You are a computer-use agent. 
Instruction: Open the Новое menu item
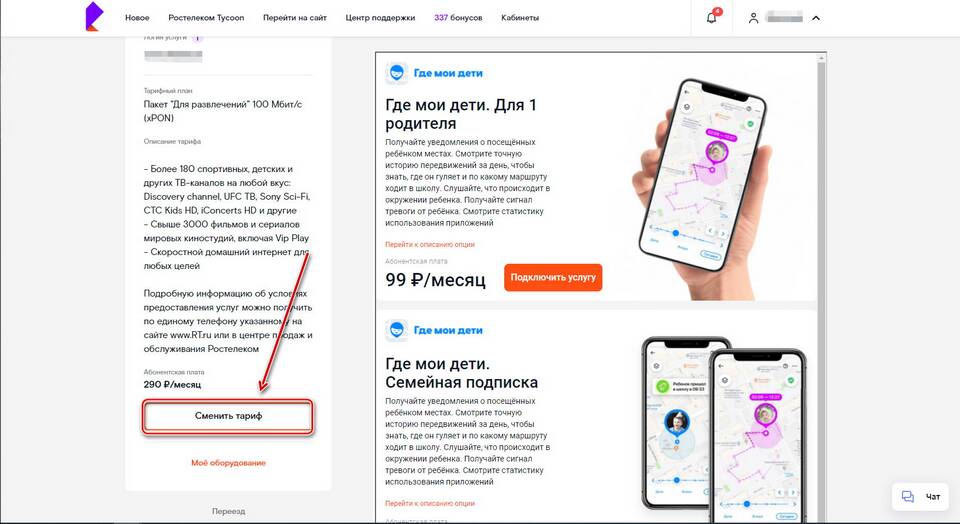137,18
